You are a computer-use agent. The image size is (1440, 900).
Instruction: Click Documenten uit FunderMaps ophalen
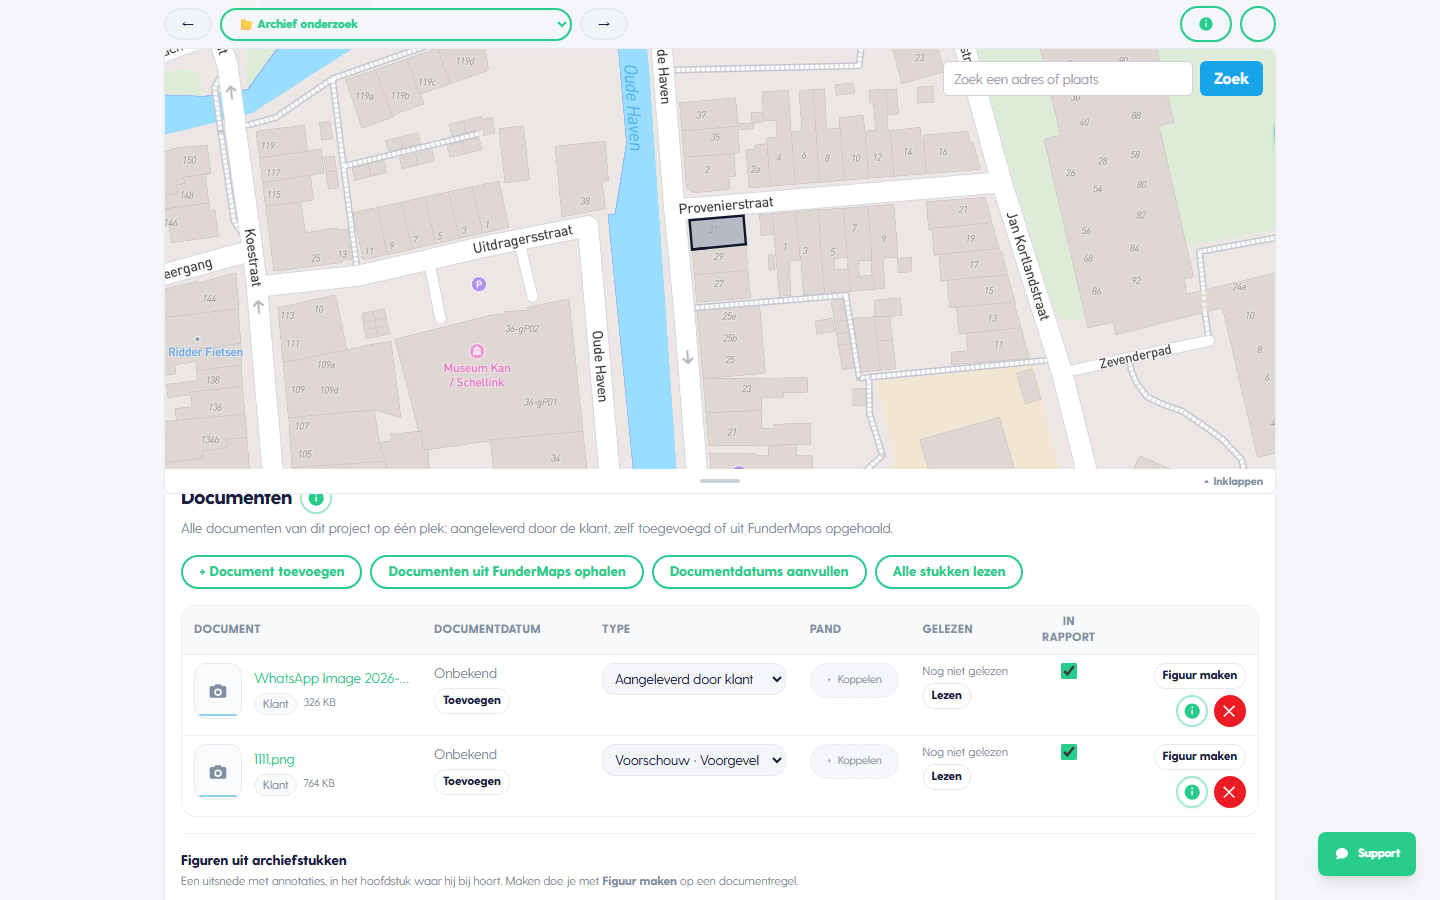coord(507,572)
